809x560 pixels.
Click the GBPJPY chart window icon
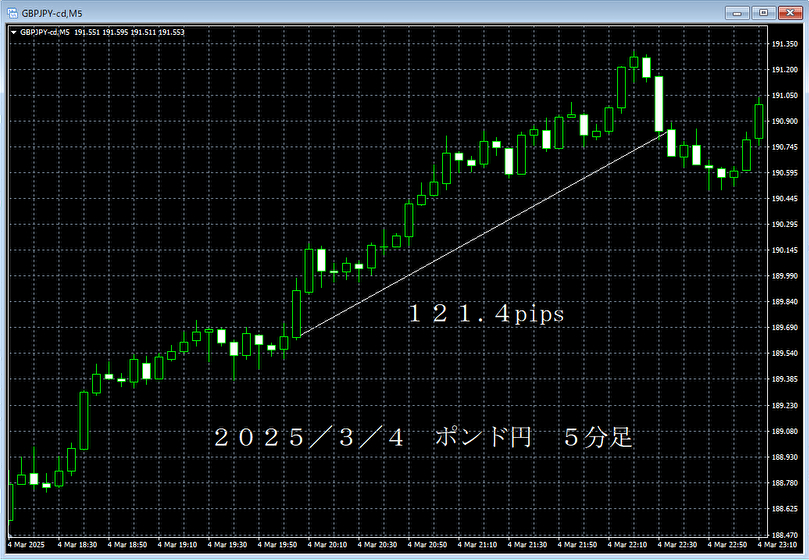click(12, 13)
